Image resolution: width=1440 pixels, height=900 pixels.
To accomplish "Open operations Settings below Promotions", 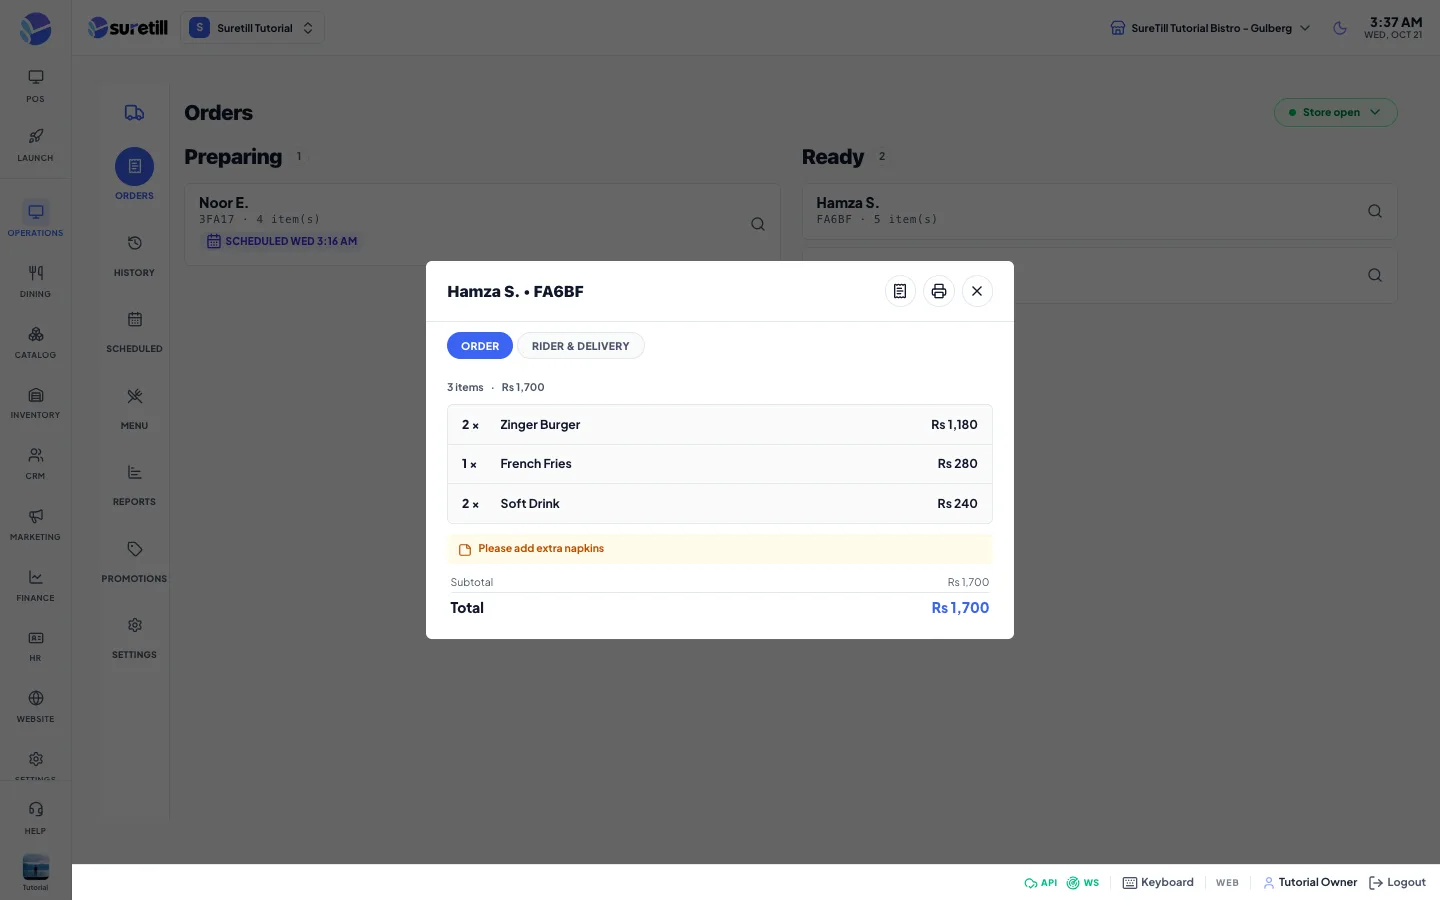I will (x=134, y=637).
